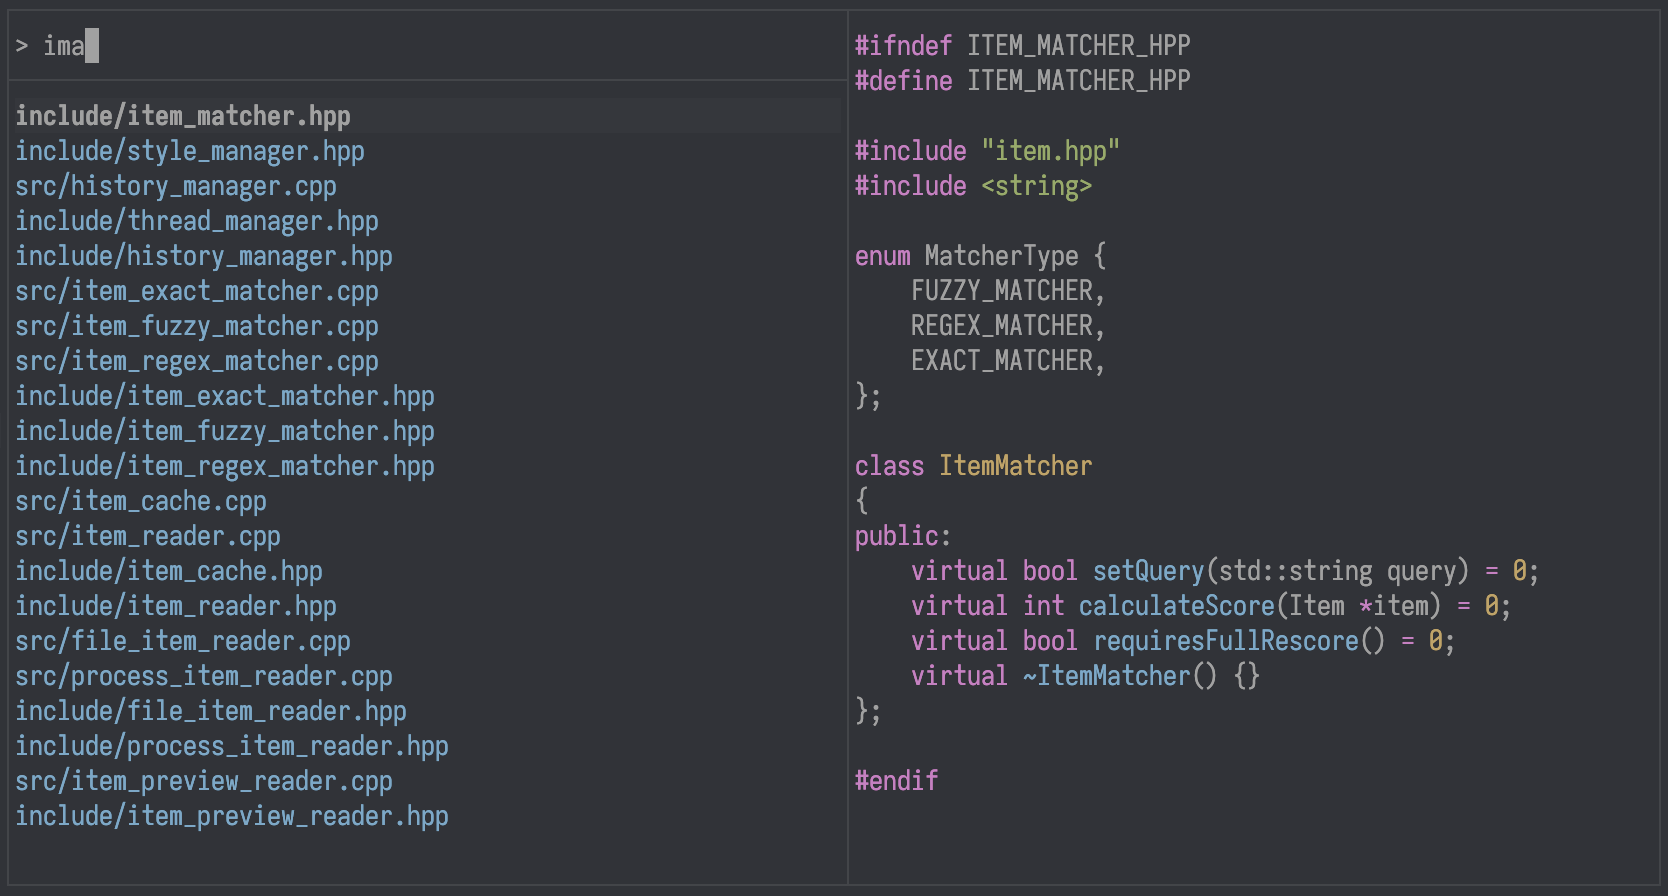This screenshot has height=896, width=1668.
Task: Select src/item_fuzzy_matcher.cpp result
Action: tap(197, 326)
